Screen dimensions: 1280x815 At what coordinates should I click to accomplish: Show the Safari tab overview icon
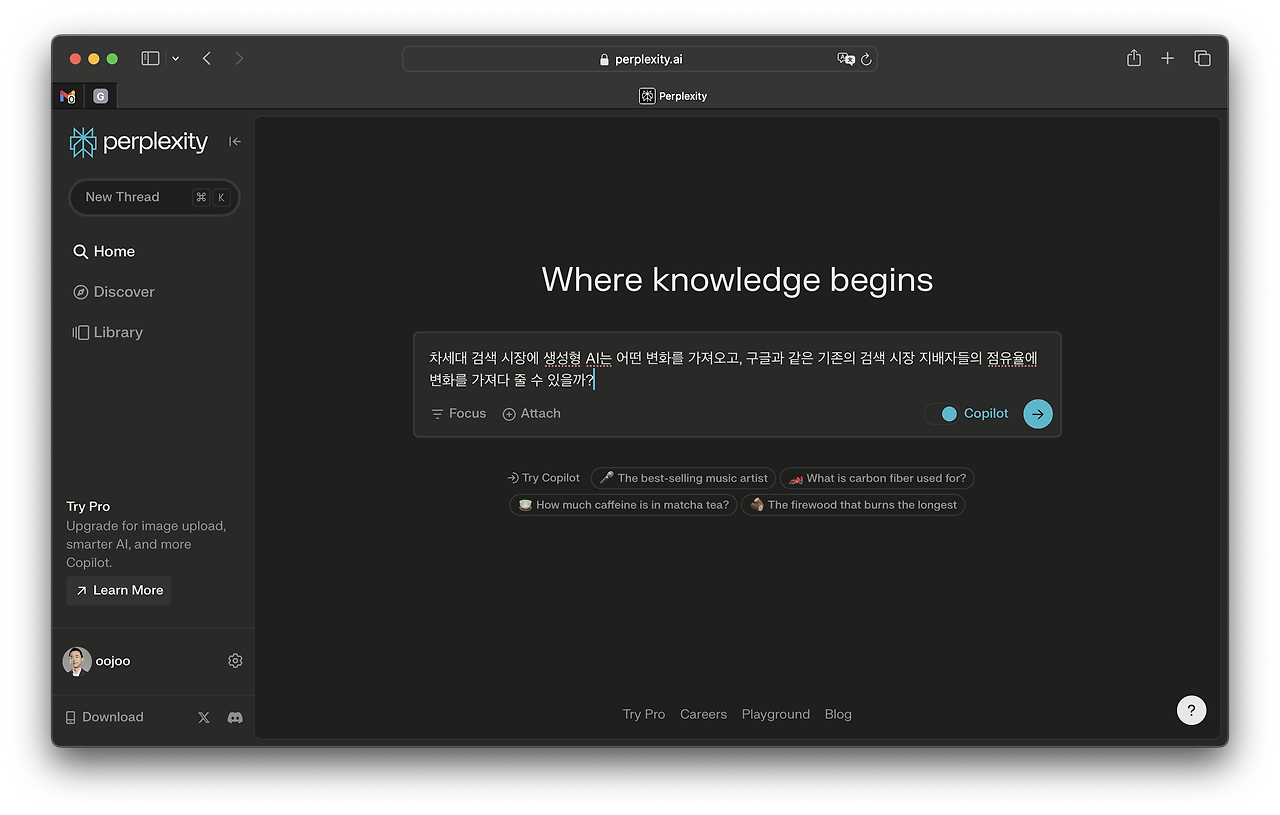[x=1202, y=59]
